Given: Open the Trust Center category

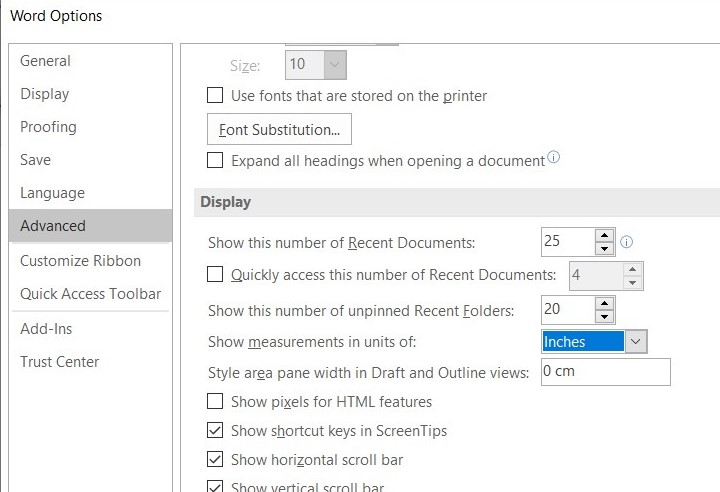Looking at the screenshot, I should point(90,362).
